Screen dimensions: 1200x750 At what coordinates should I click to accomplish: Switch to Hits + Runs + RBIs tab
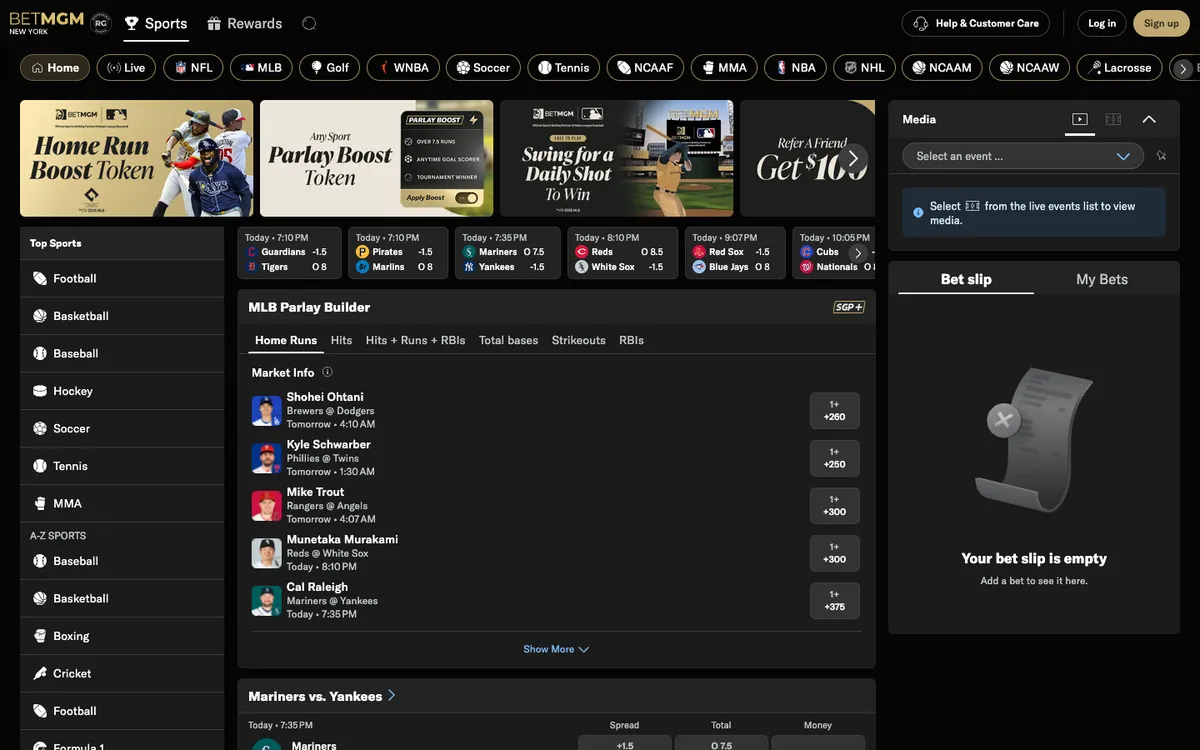pos(416,340)
